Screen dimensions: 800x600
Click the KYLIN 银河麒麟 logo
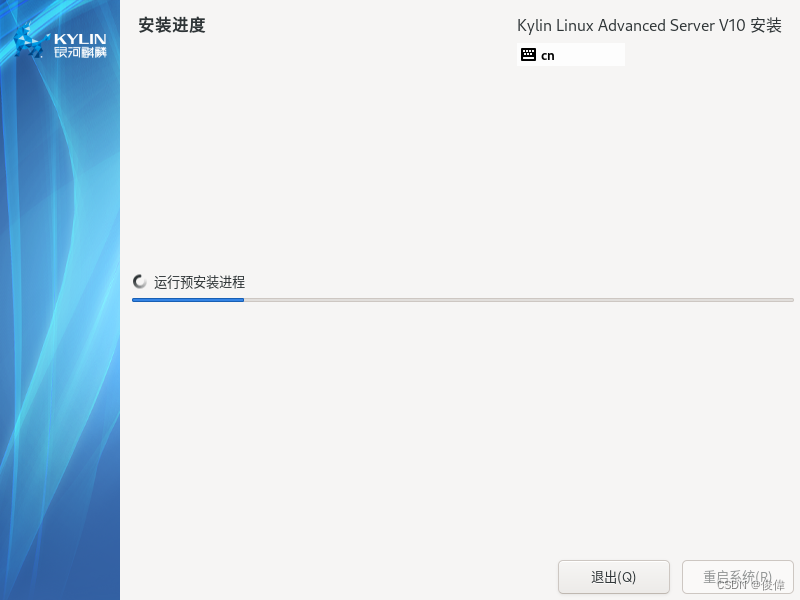[60, 41]
